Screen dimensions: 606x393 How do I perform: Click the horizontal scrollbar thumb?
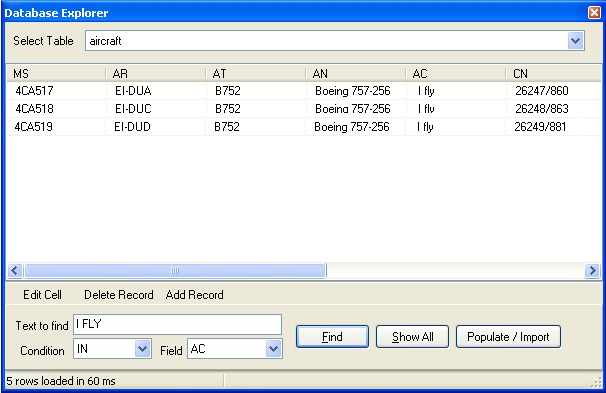tap(175, 271)
